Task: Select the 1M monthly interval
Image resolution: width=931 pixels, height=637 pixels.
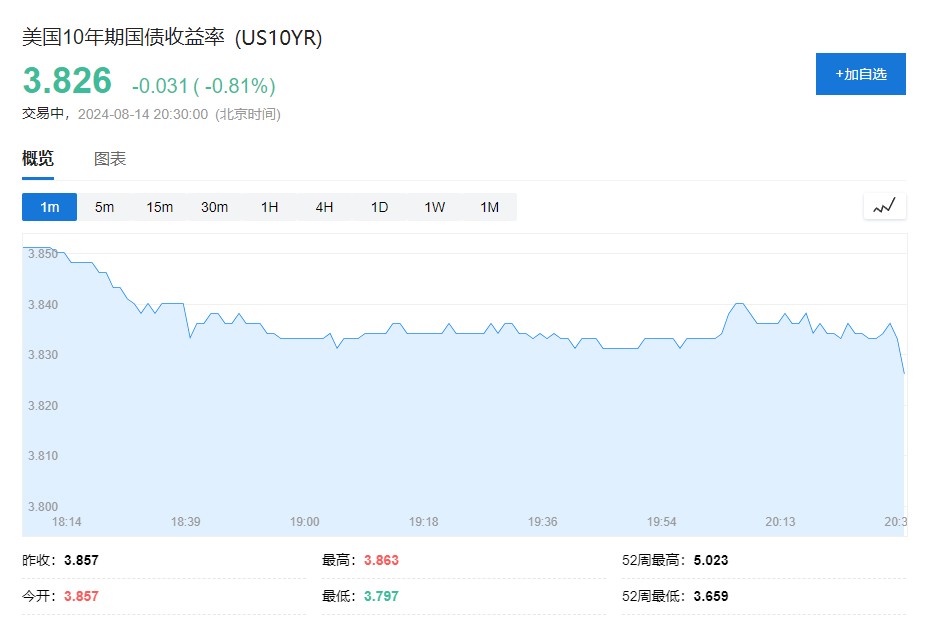Action: pyautogui.click(x=489, y=207)
